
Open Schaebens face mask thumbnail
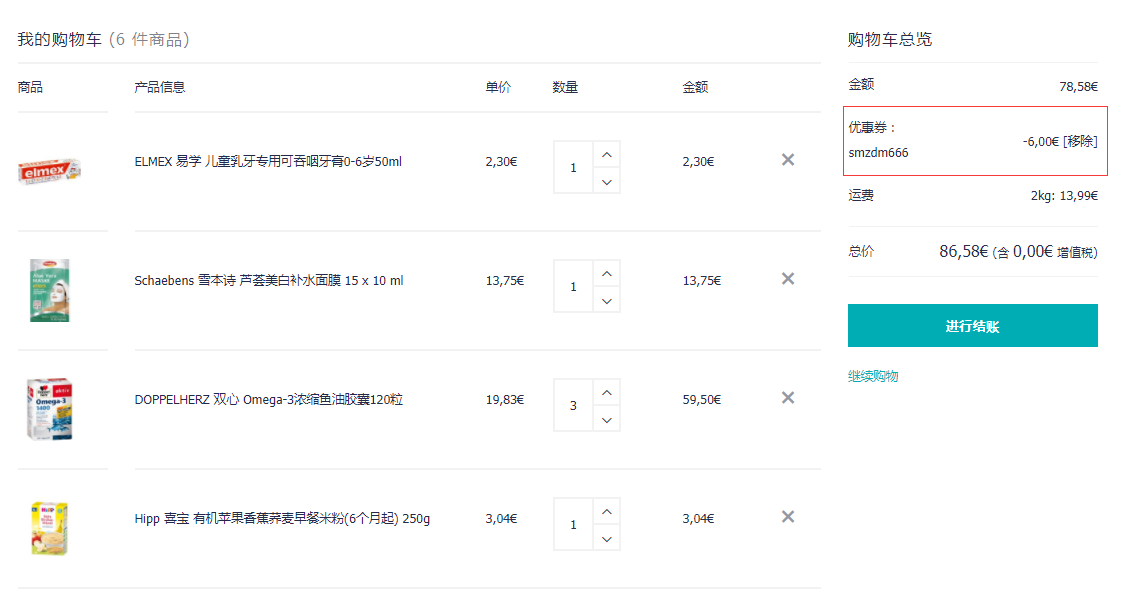click(x=50, y=290)
